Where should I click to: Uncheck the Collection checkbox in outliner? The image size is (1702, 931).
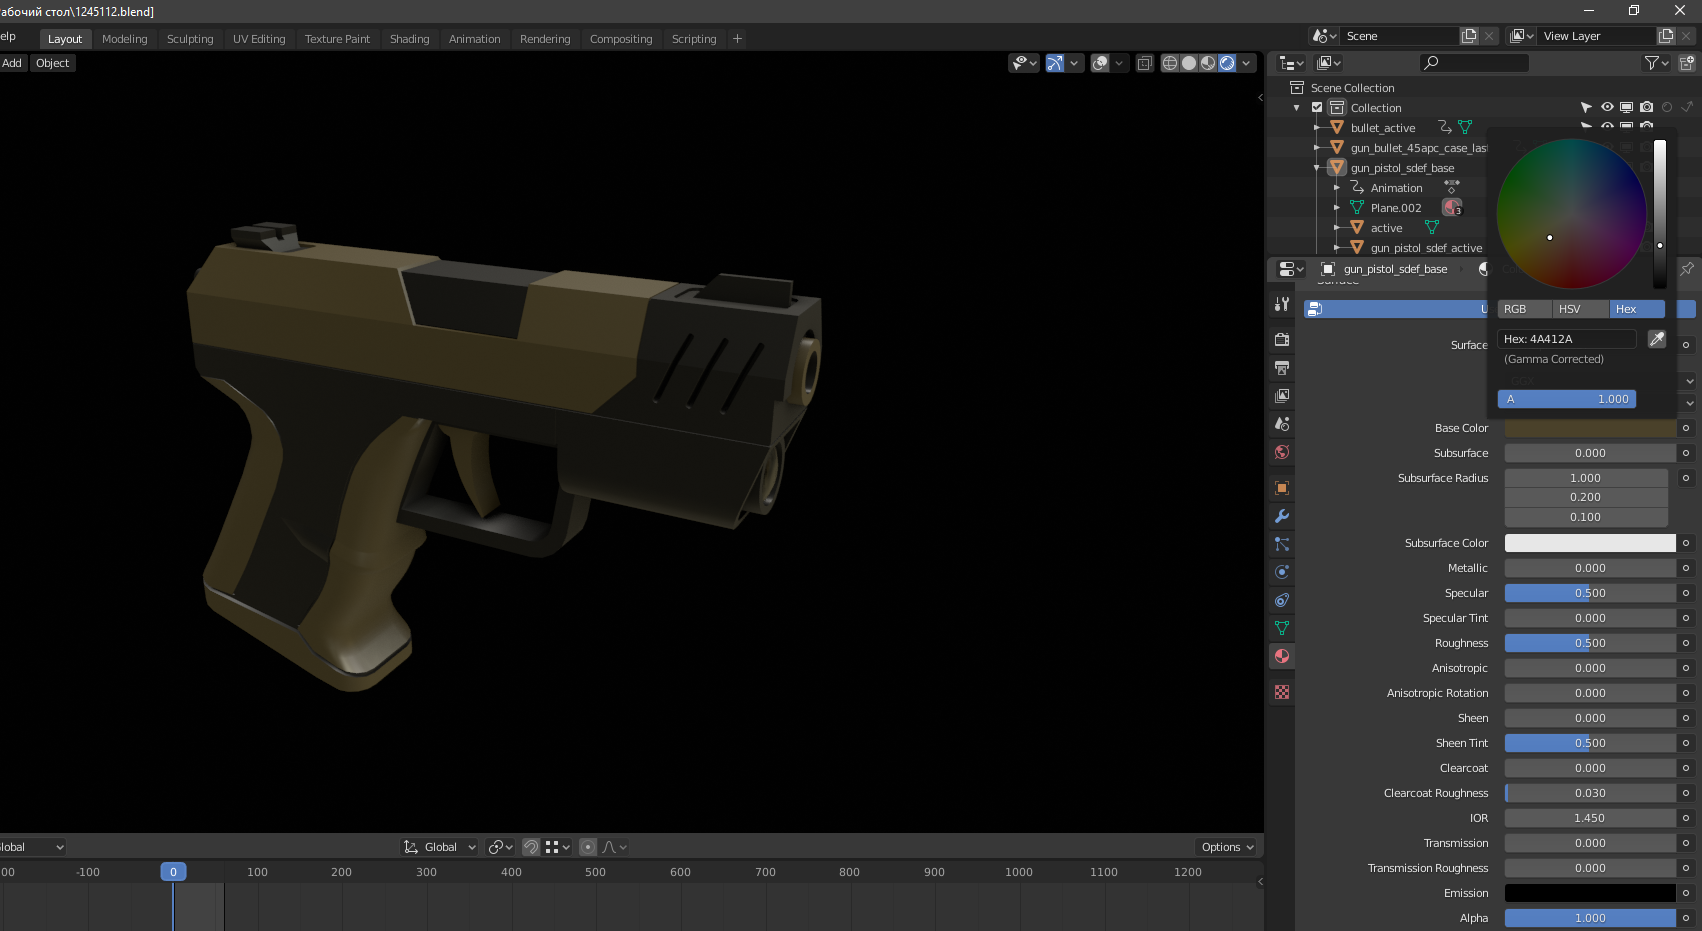pos(1317,108)
